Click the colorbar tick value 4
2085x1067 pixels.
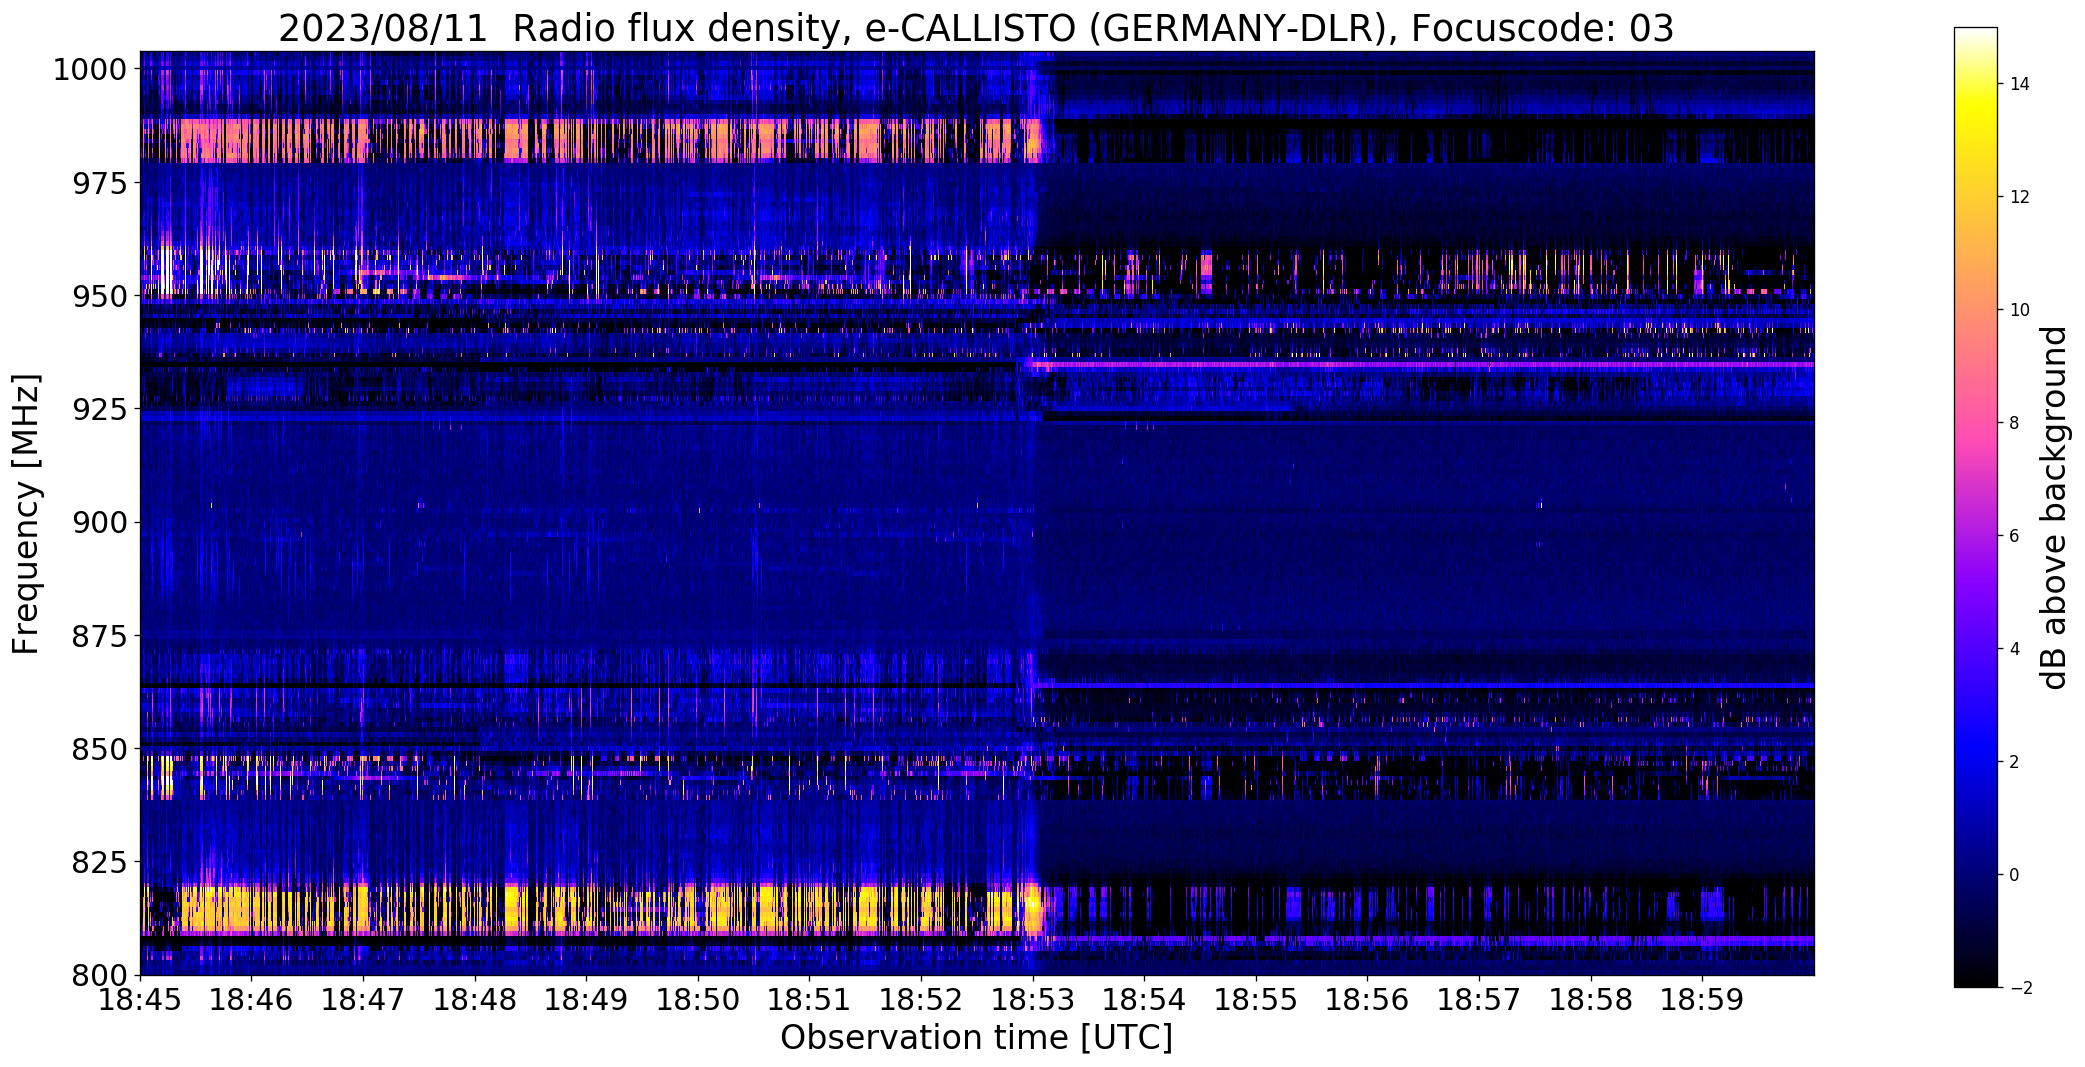(2015, 649)
